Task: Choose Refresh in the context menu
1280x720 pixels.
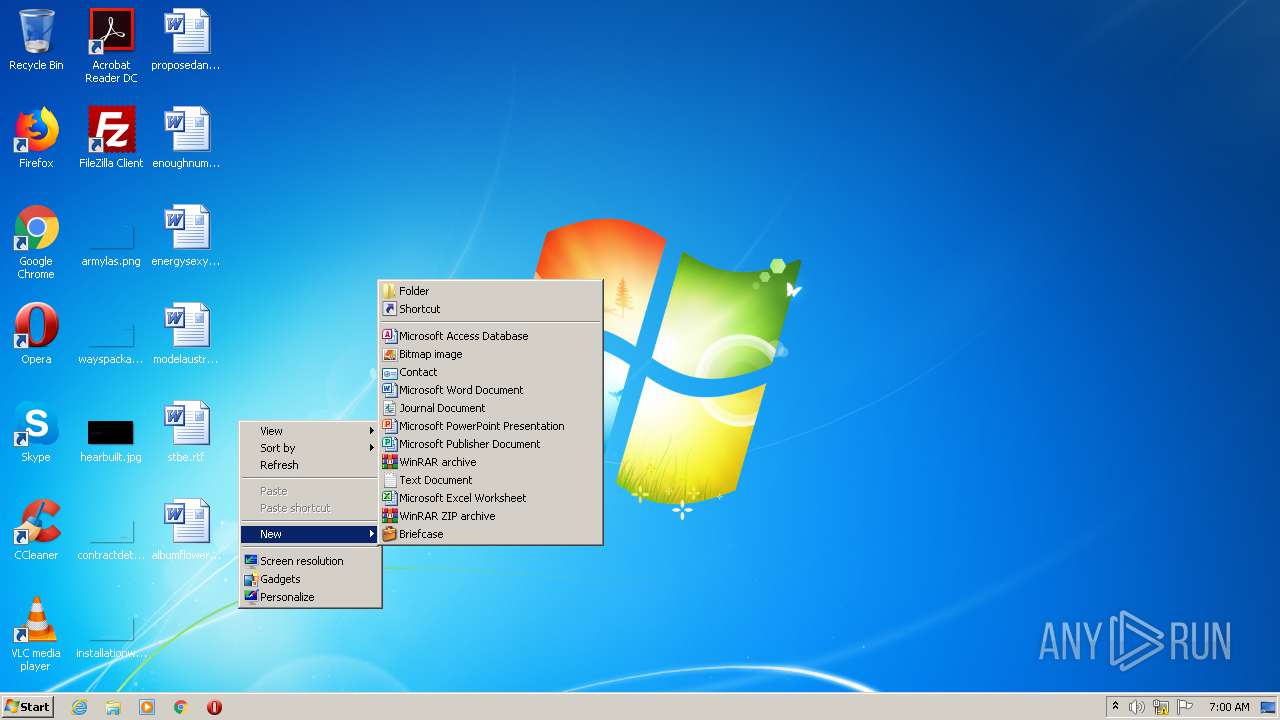Action: click(x=310, y=465)
